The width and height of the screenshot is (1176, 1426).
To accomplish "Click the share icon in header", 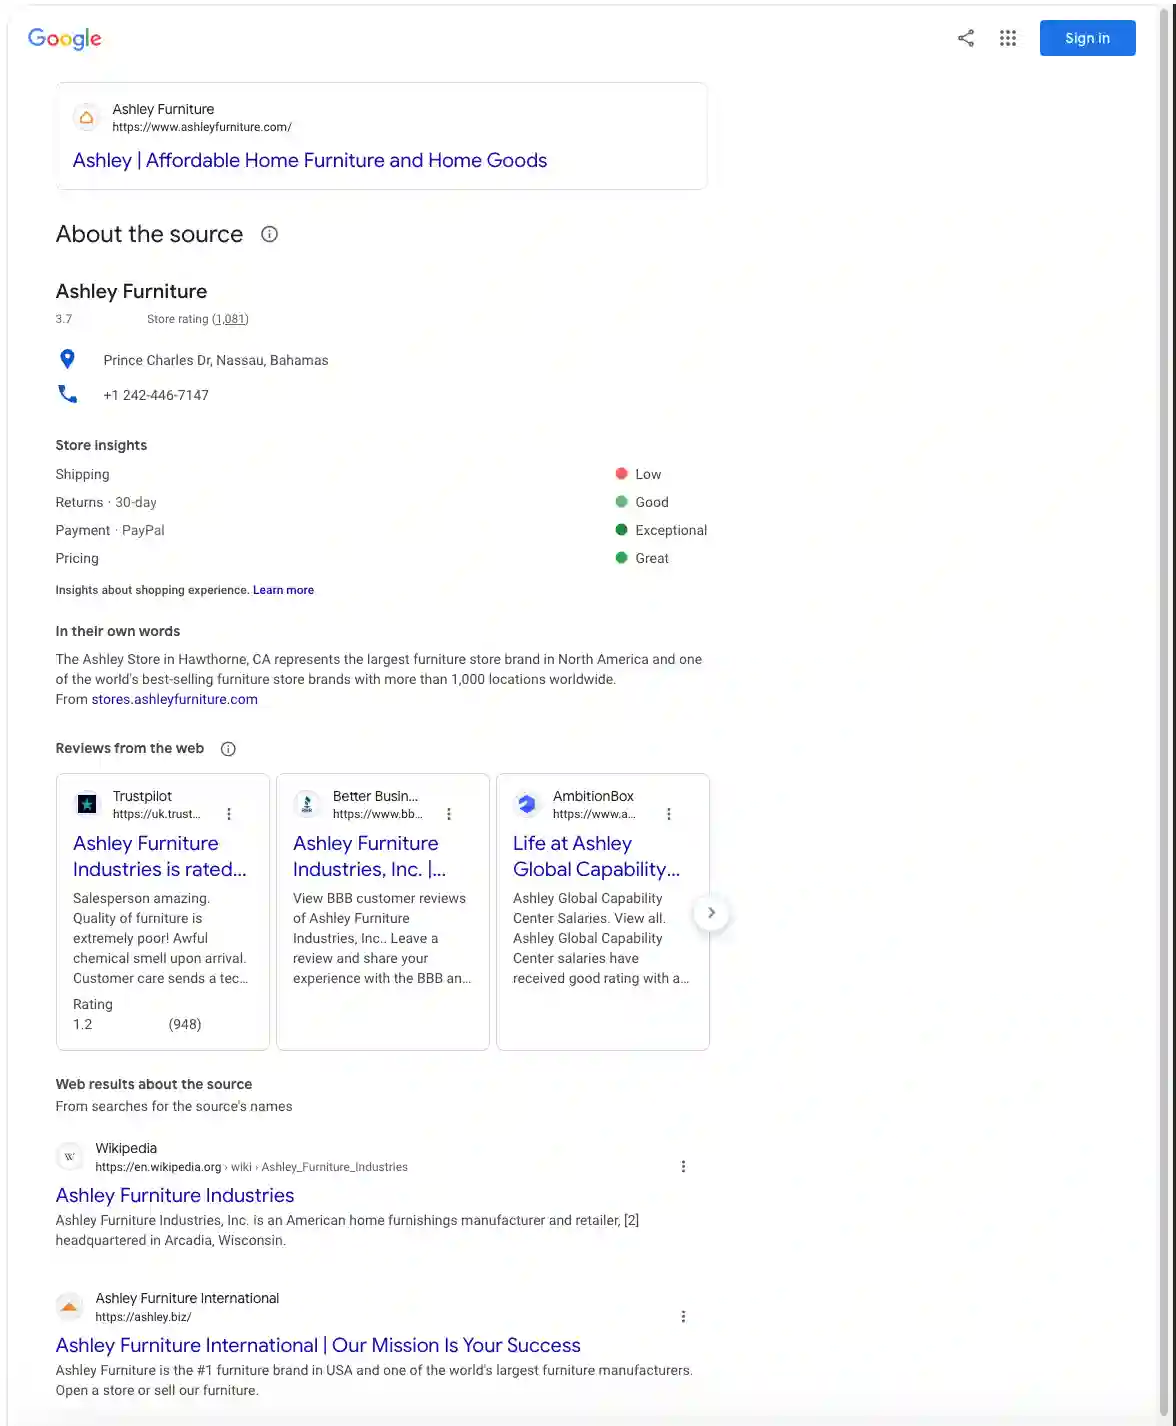I will 965,38.
